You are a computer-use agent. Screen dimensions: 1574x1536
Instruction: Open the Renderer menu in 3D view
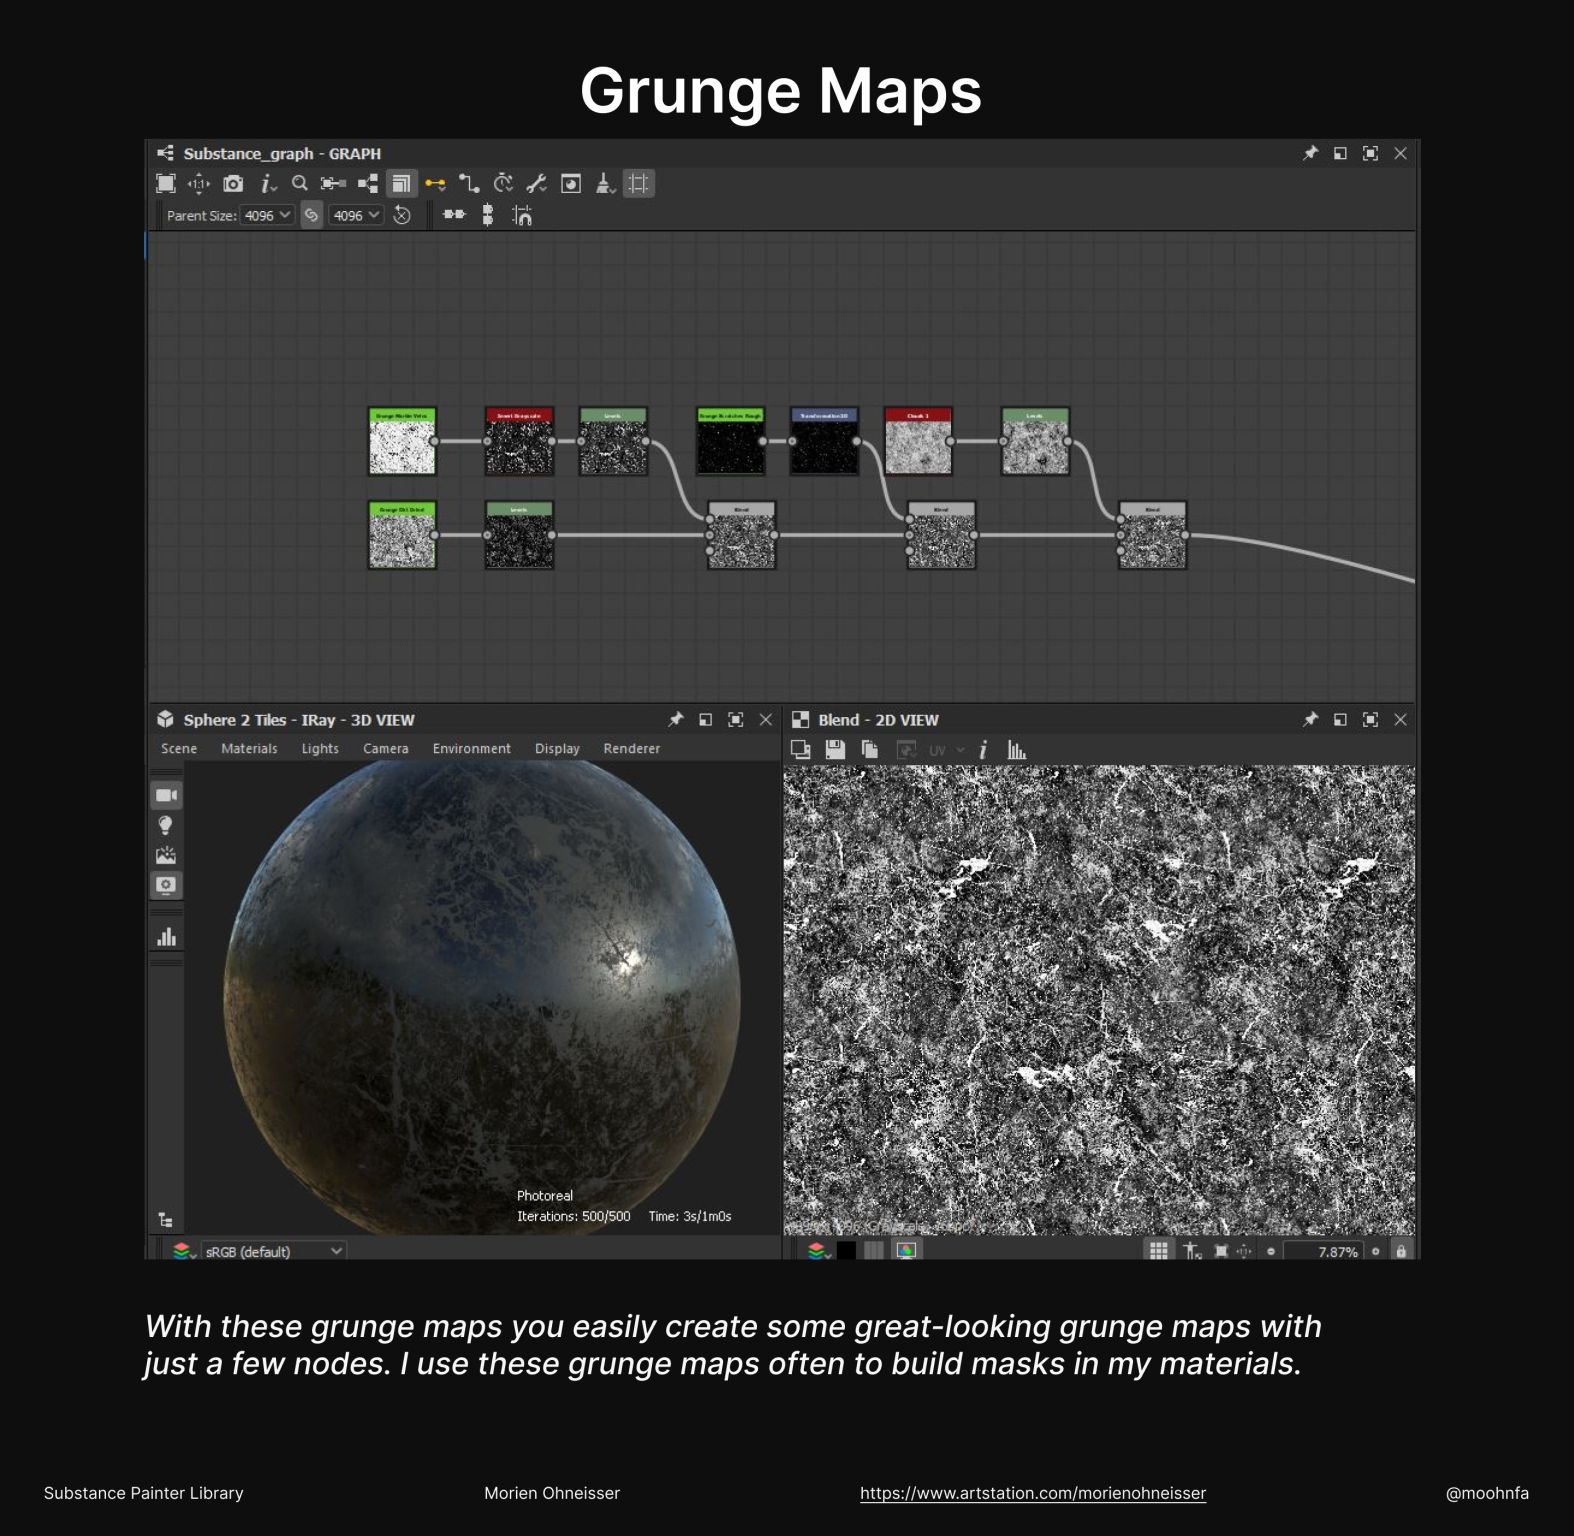[x=631, y=748]
